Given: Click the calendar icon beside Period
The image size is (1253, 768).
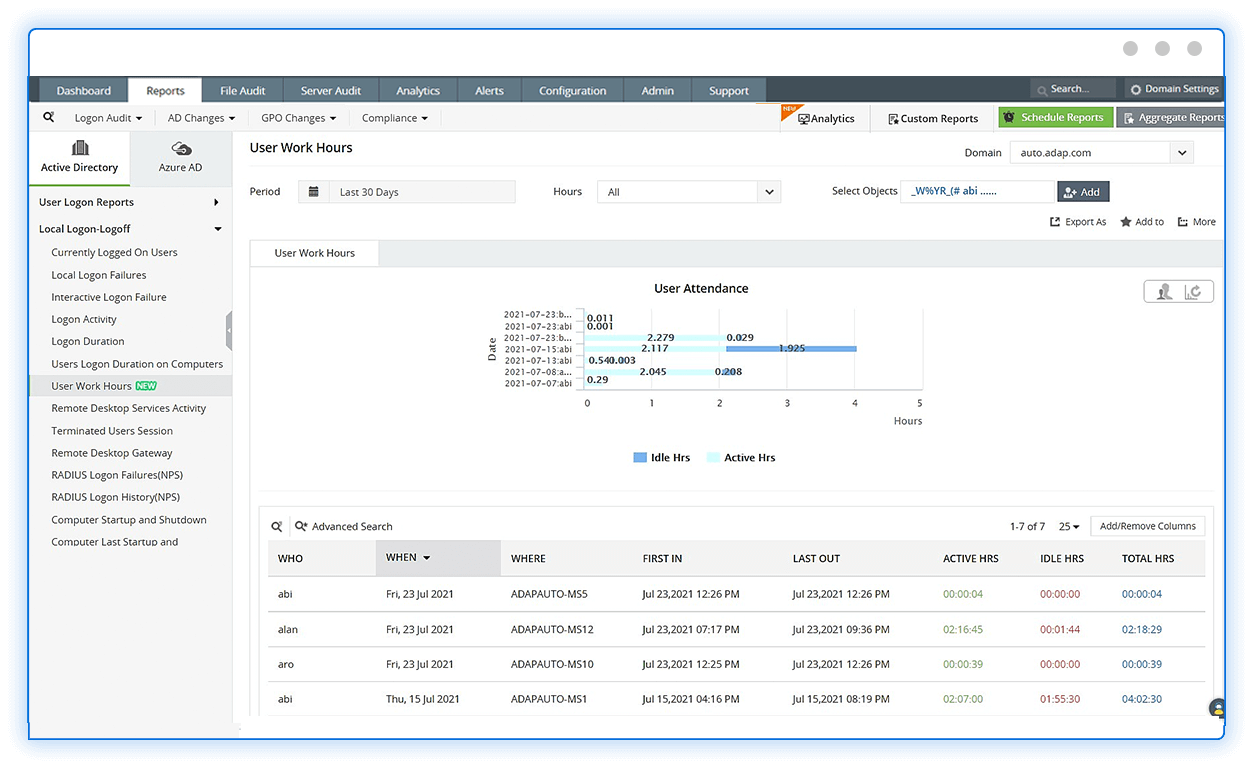Looking at the screenshot, I should (314, 191).
